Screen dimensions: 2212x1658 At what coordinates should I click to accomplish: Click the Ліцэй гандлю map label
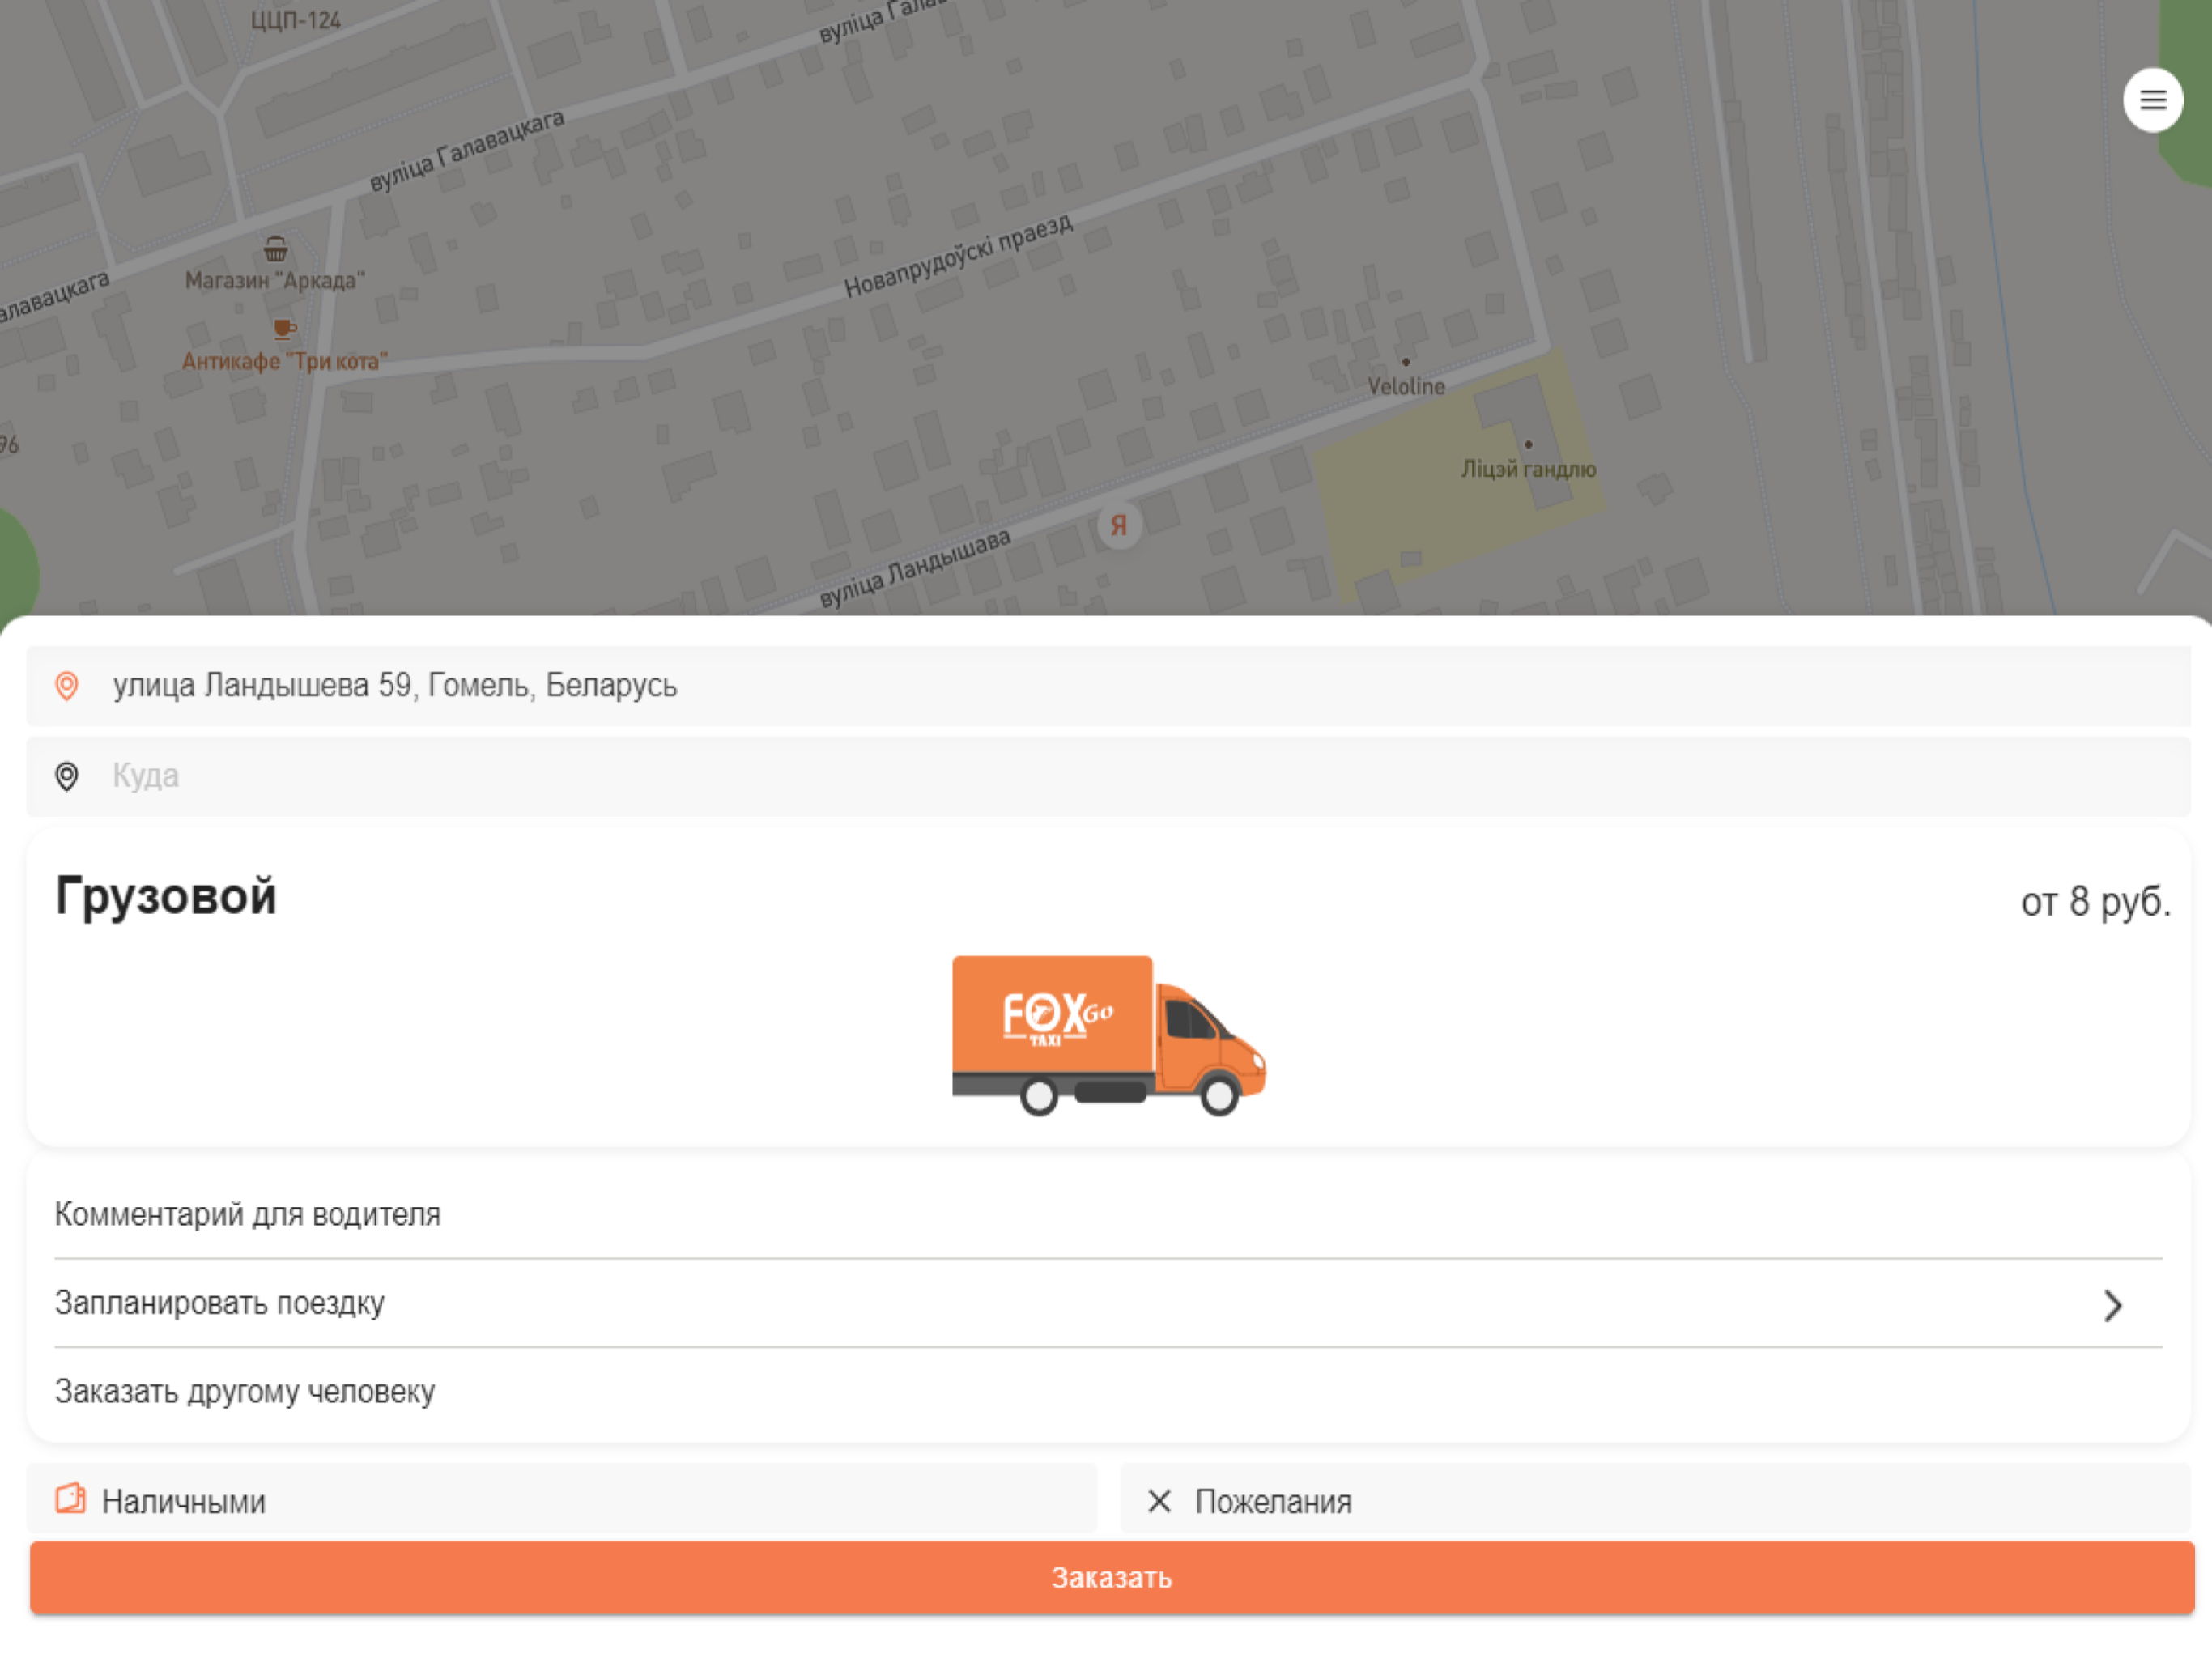click(1528, 469)
